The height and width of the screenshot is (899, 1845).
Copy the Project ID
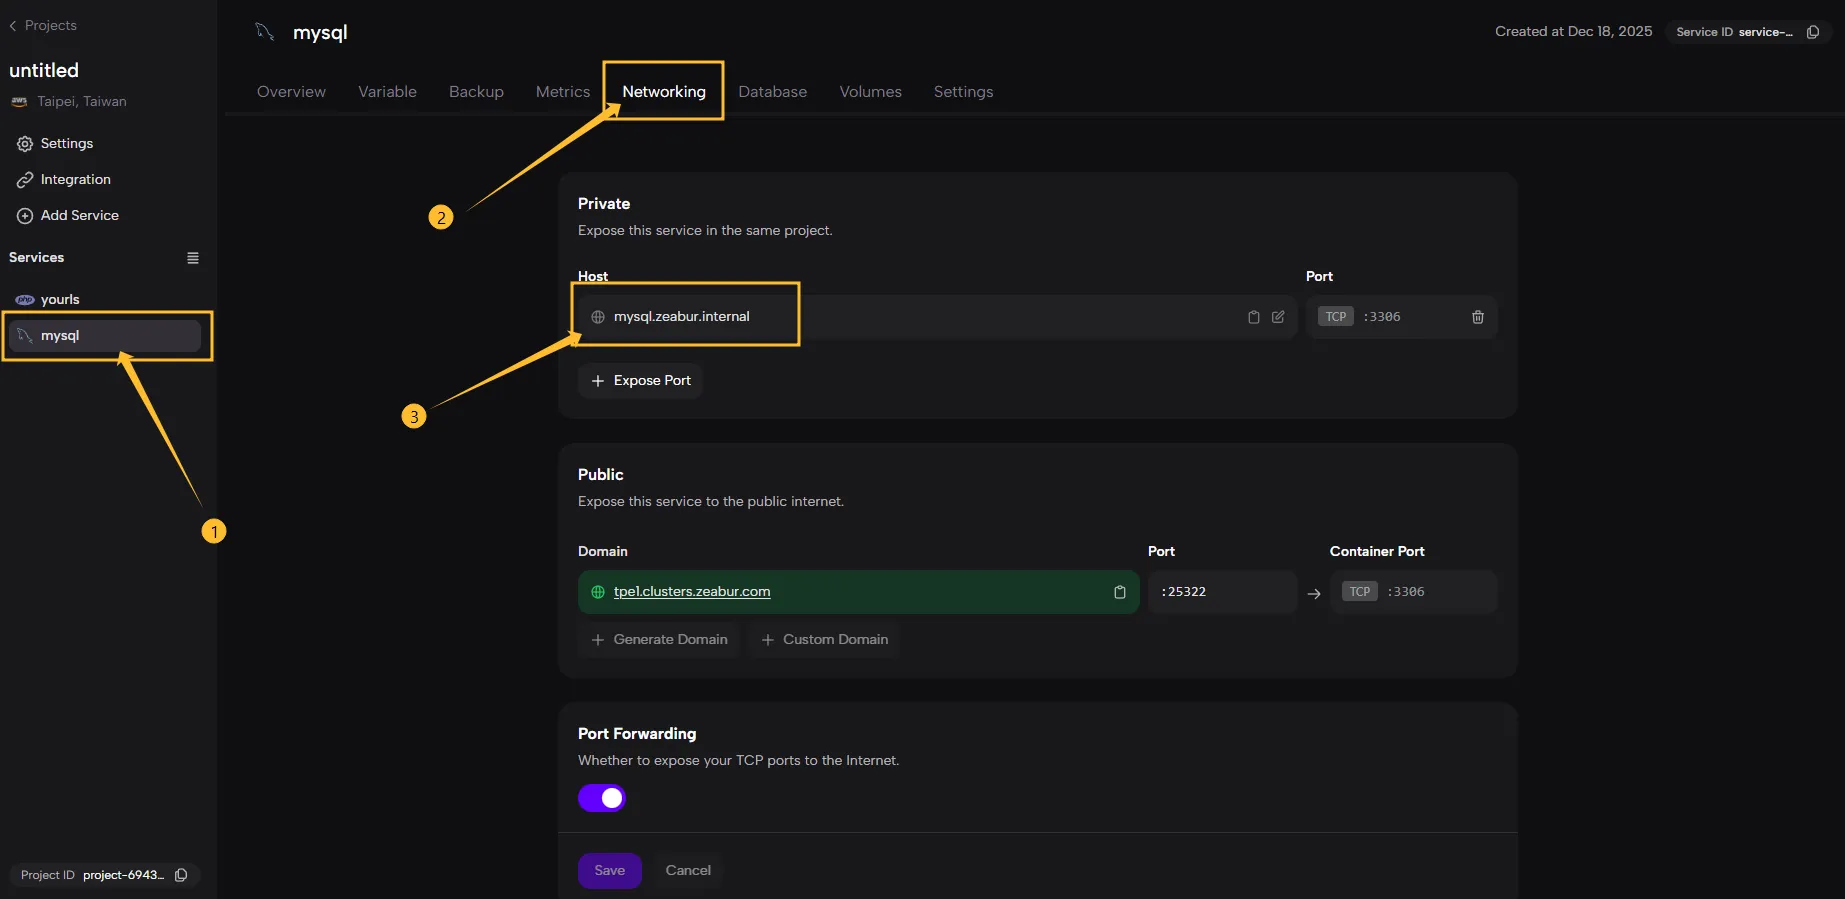pyautogui.click(x=181, y=875)
